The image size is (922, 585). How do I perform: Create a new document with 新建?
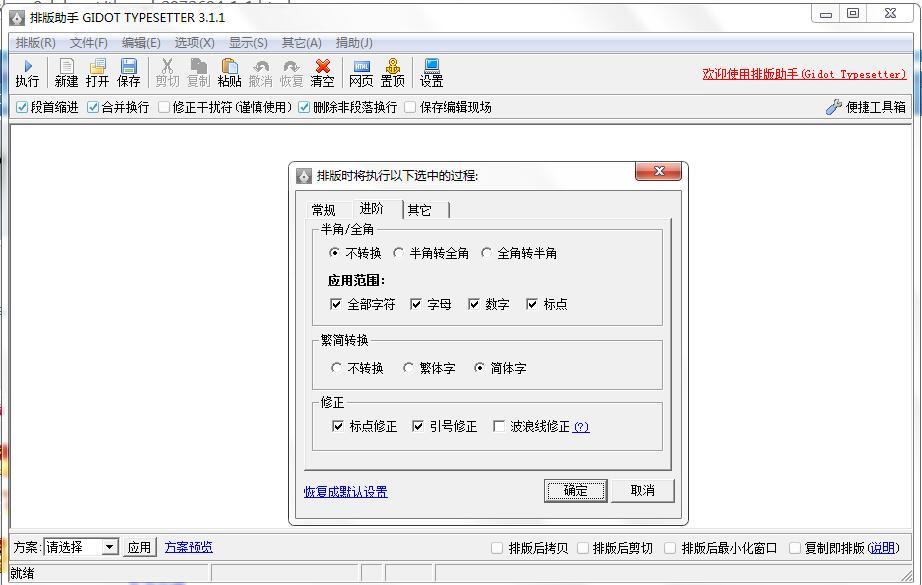(x=66, y=73)
